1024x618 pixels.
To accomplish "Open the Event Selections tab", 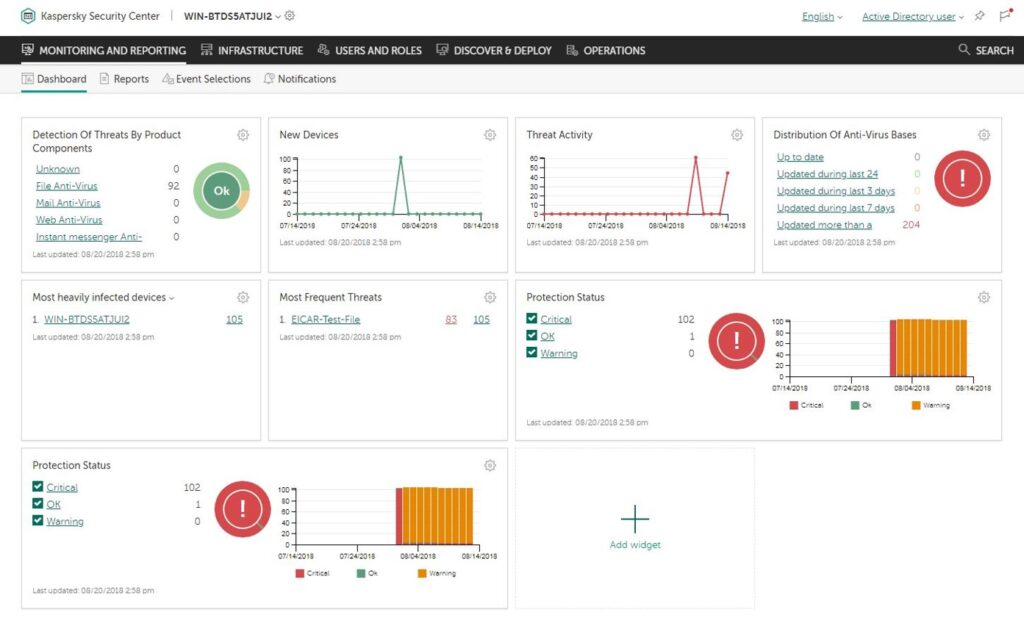I will click(213, 78).
